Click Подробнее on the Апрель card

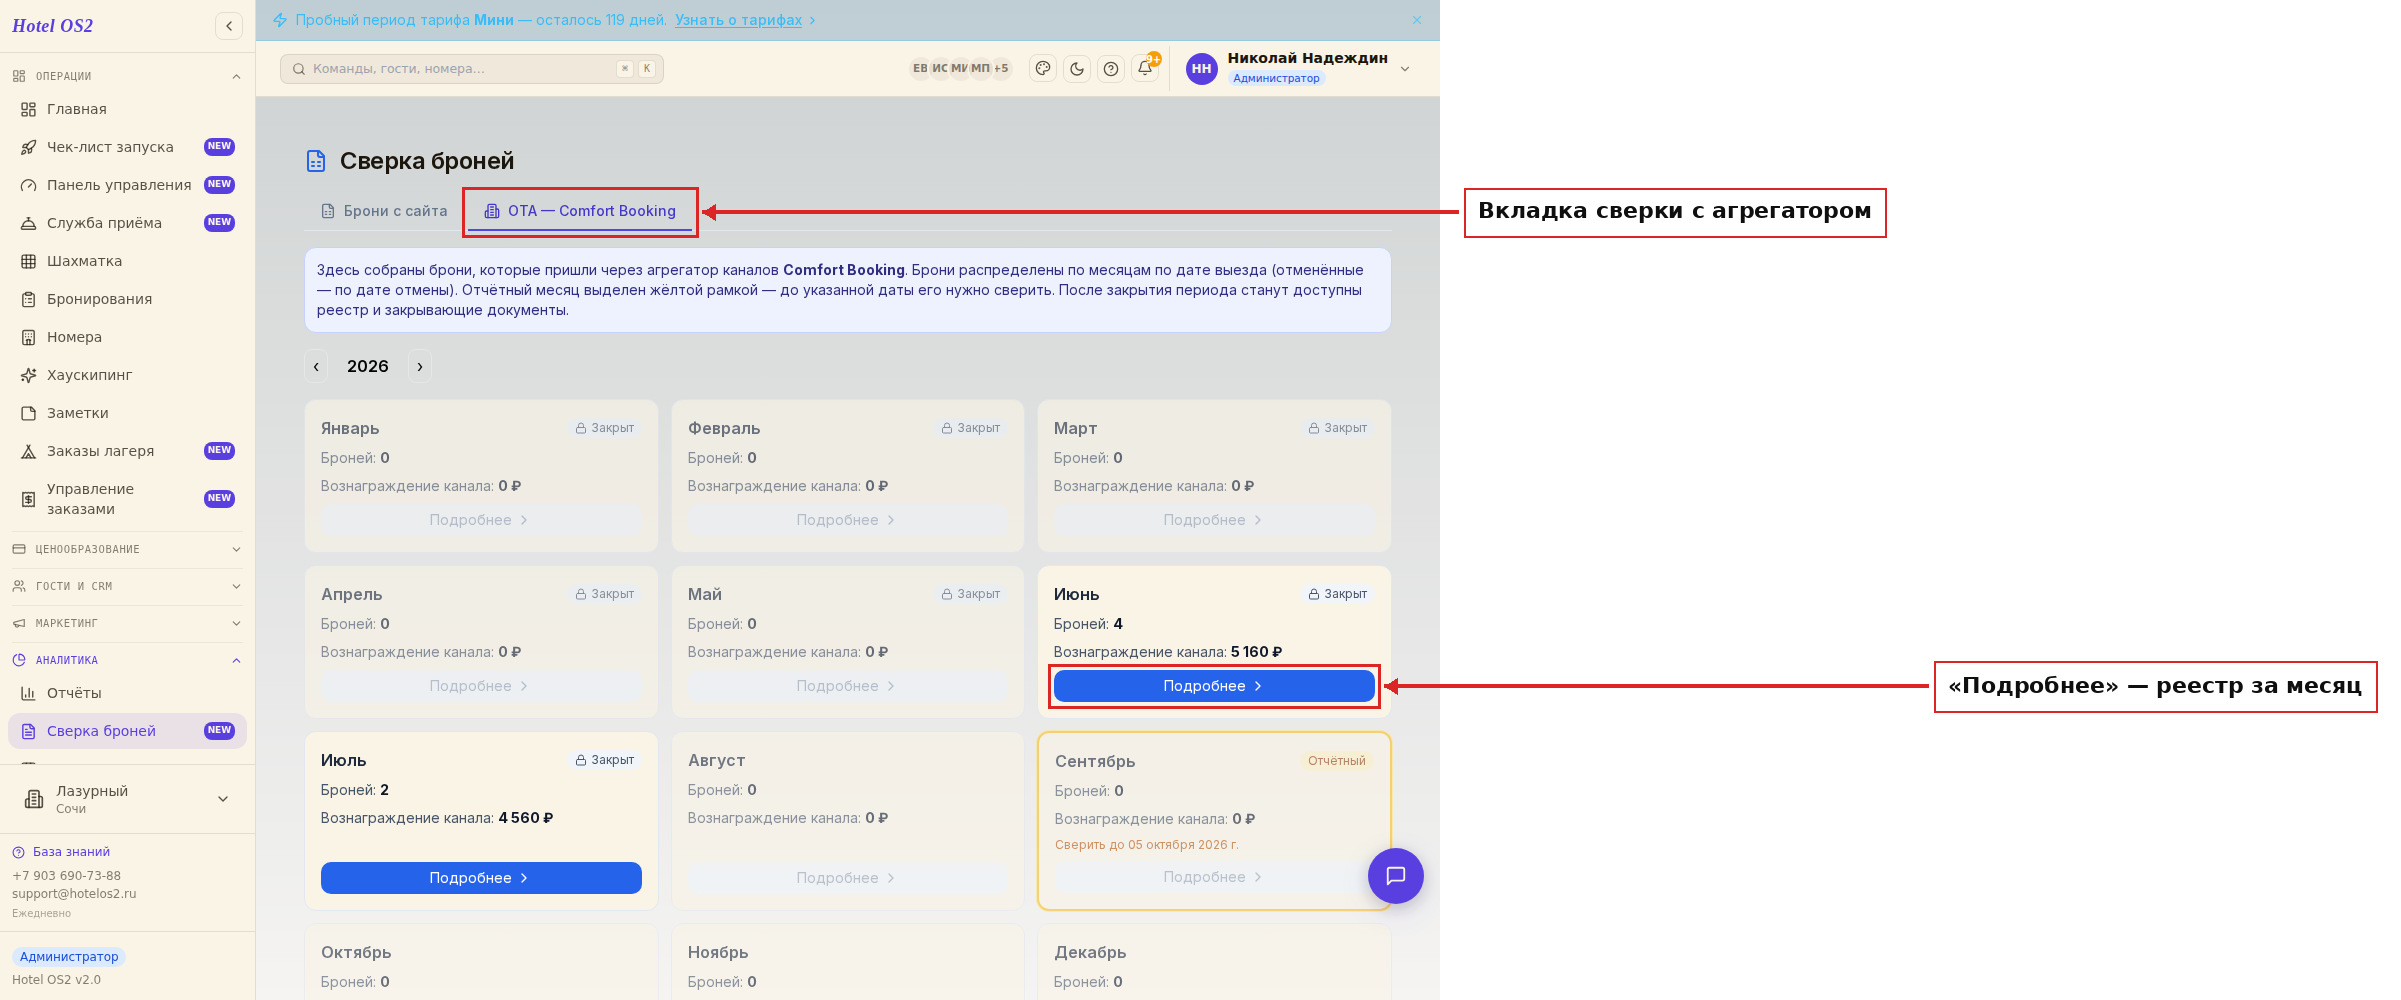click(481, 686)
